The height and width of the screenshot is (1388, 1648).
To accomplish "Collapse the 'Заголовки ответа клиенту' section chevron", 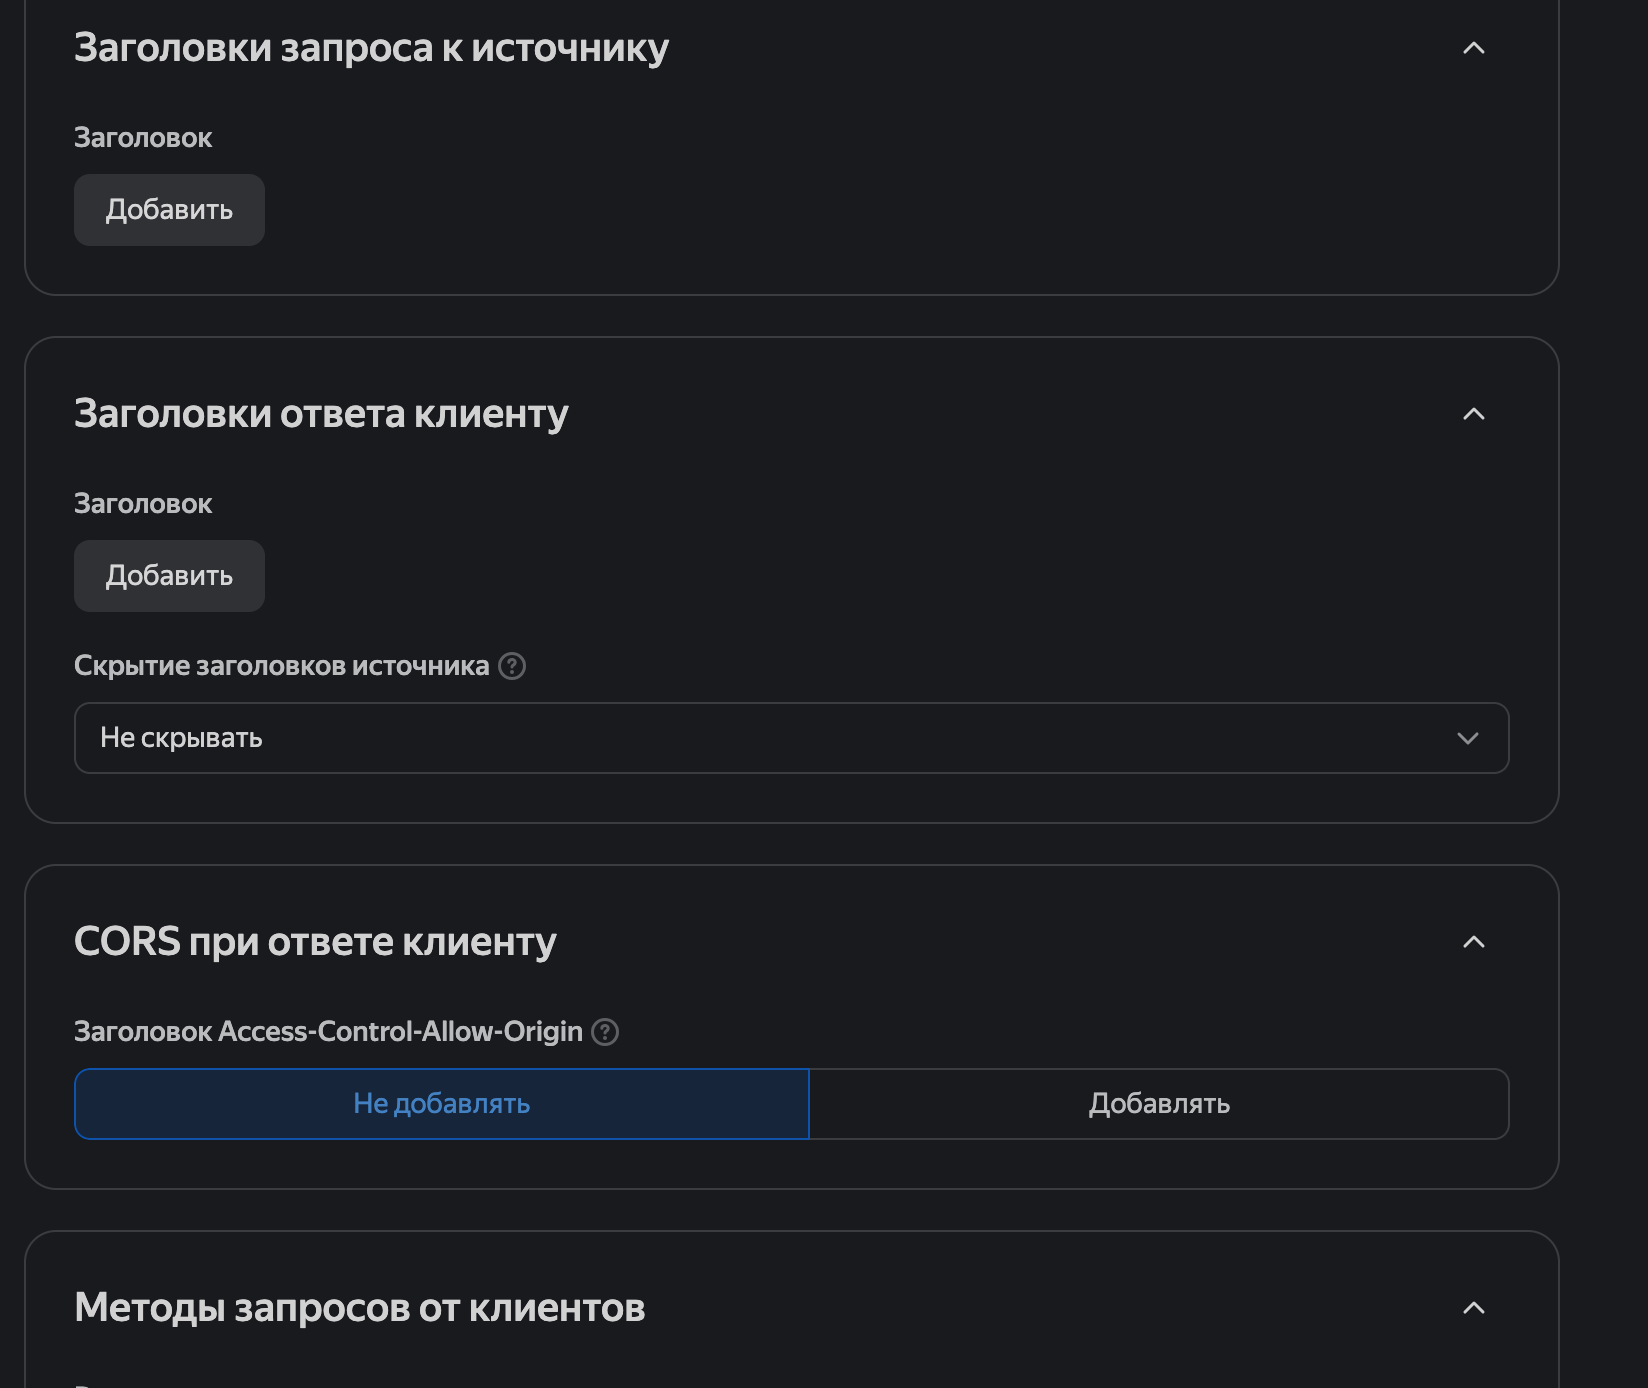I will click(1473, 414).
